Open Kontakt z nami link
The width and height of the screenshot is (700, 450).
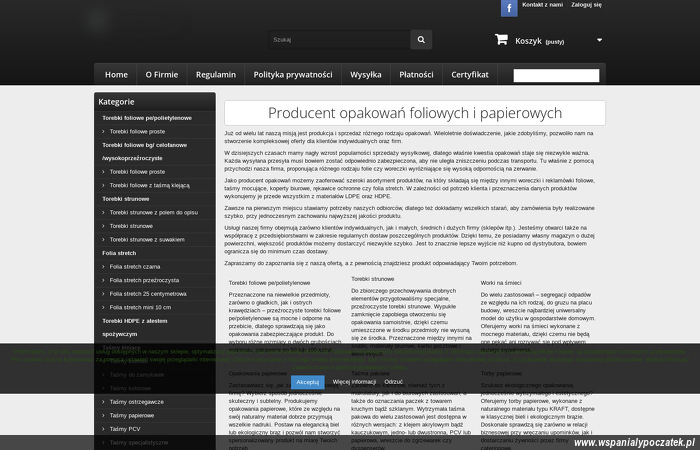click(x=542, y=5)
